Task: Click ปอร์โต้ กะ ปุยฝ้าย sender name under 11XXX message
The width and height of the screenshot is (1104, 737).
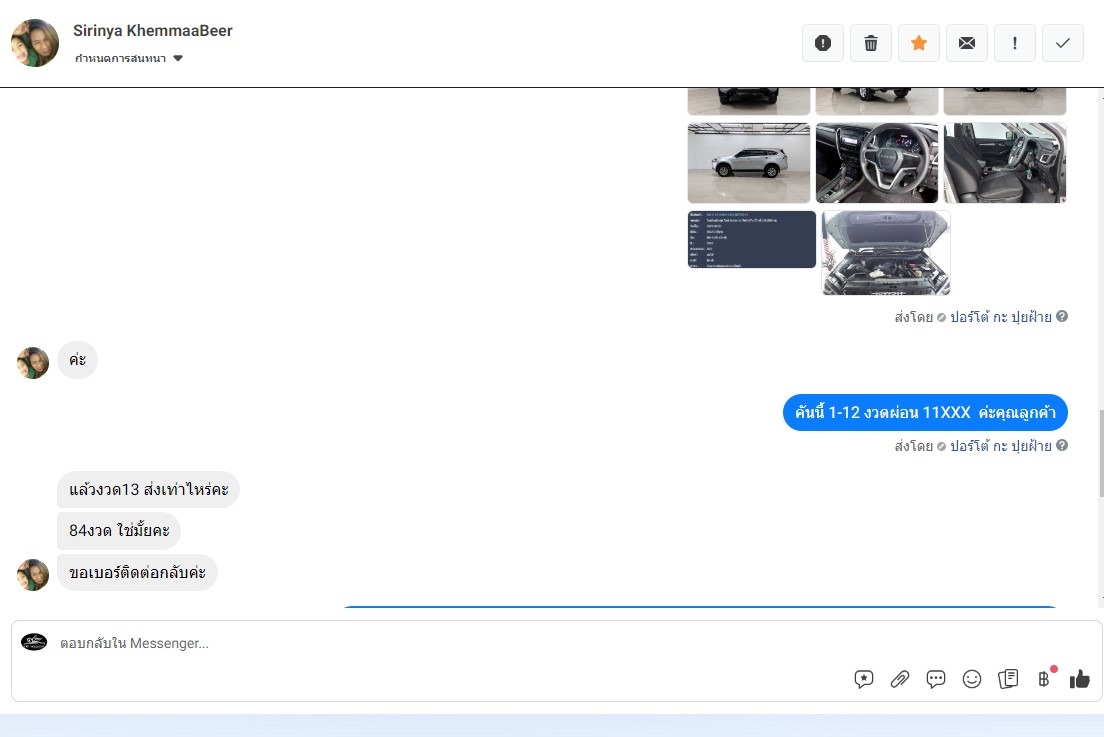Action: pyautogui.click(x=1000, y=446)
